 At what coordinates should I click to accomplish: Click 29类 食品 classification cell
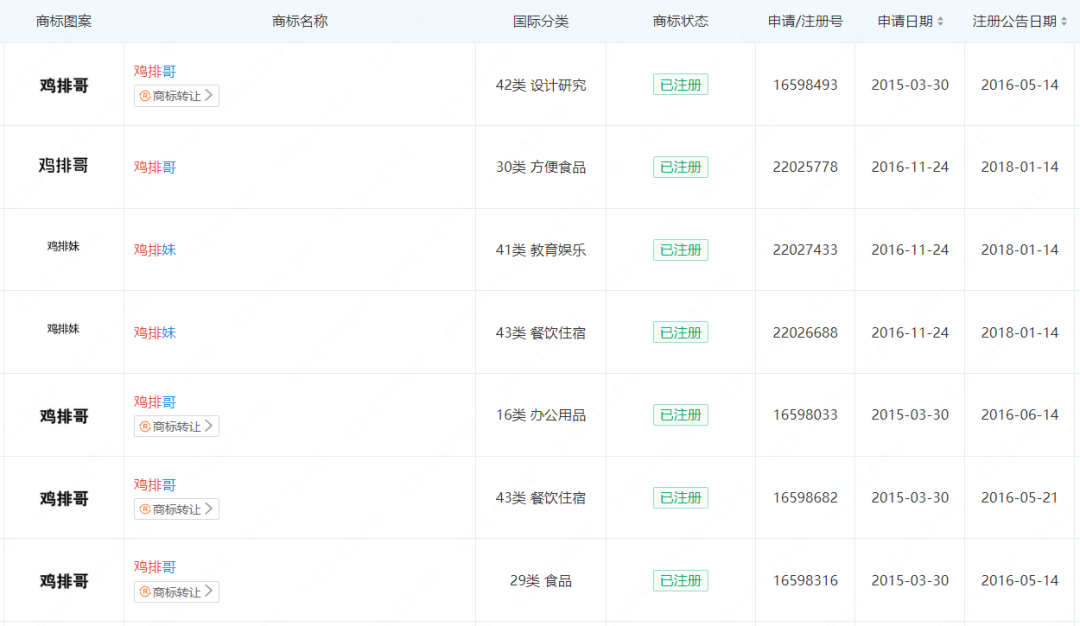[541, 581]
